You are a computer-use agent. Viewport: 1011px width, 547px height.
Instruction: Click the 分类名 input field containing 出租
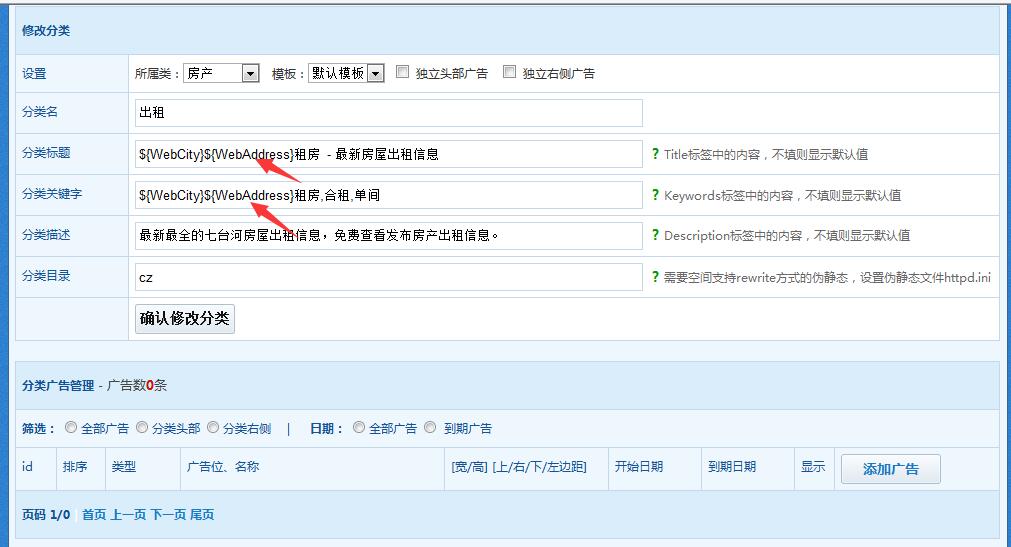pyautogui.click(x=388, y=113)
